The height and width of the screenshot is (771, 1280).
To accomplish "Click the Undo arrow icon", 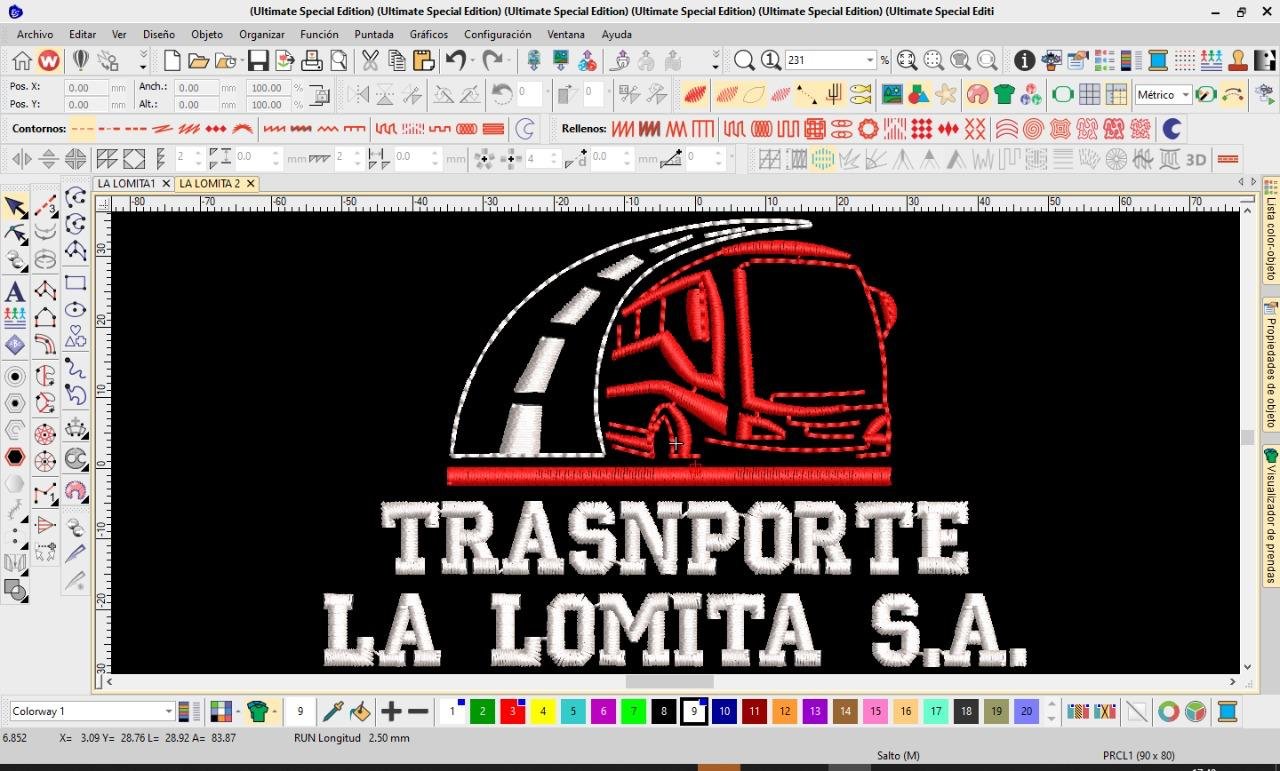I will coord(456,61).
